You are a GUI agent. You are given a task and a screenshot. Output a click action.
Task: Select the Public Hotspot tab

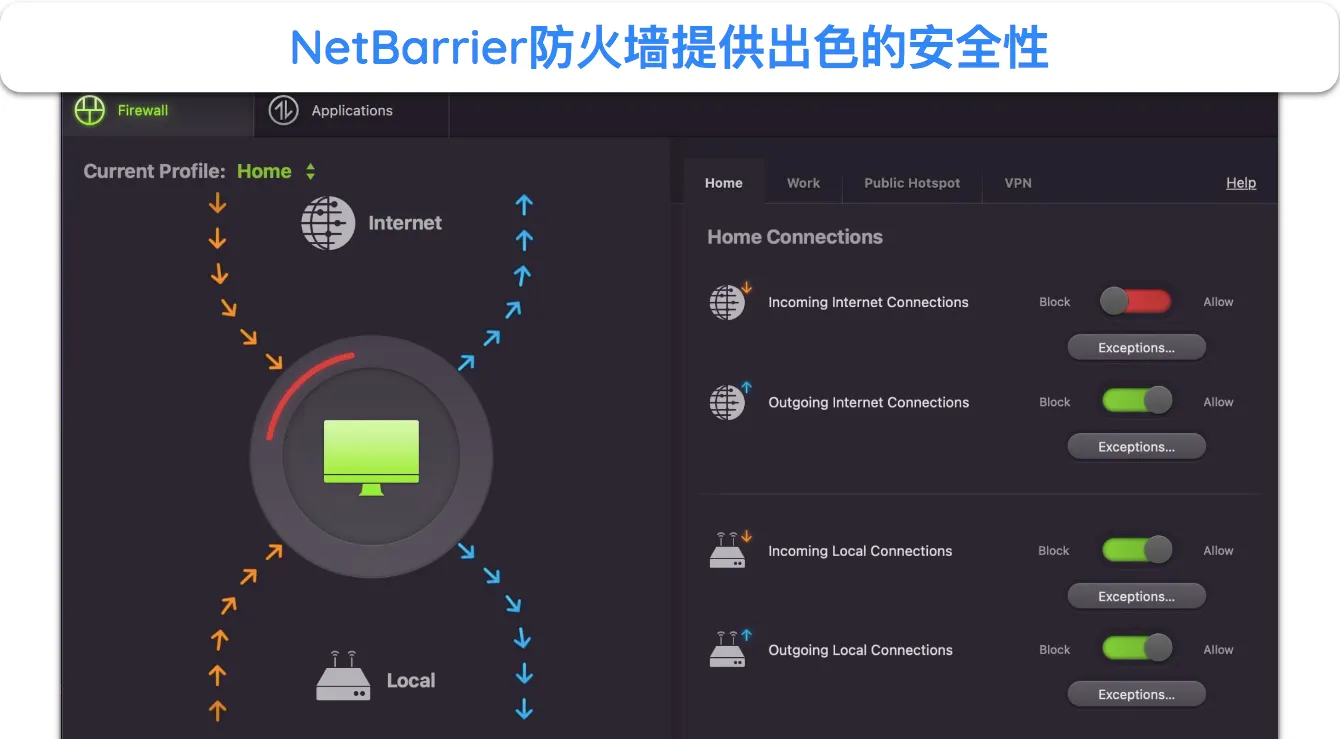912,183
